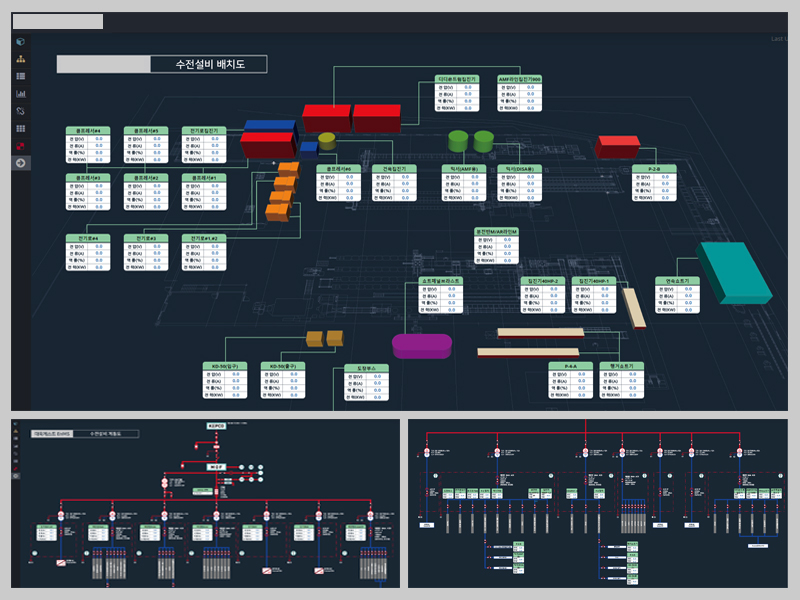
Task: Click the 수전설비 배치도 title button
Action: click(x=212, y=62)
